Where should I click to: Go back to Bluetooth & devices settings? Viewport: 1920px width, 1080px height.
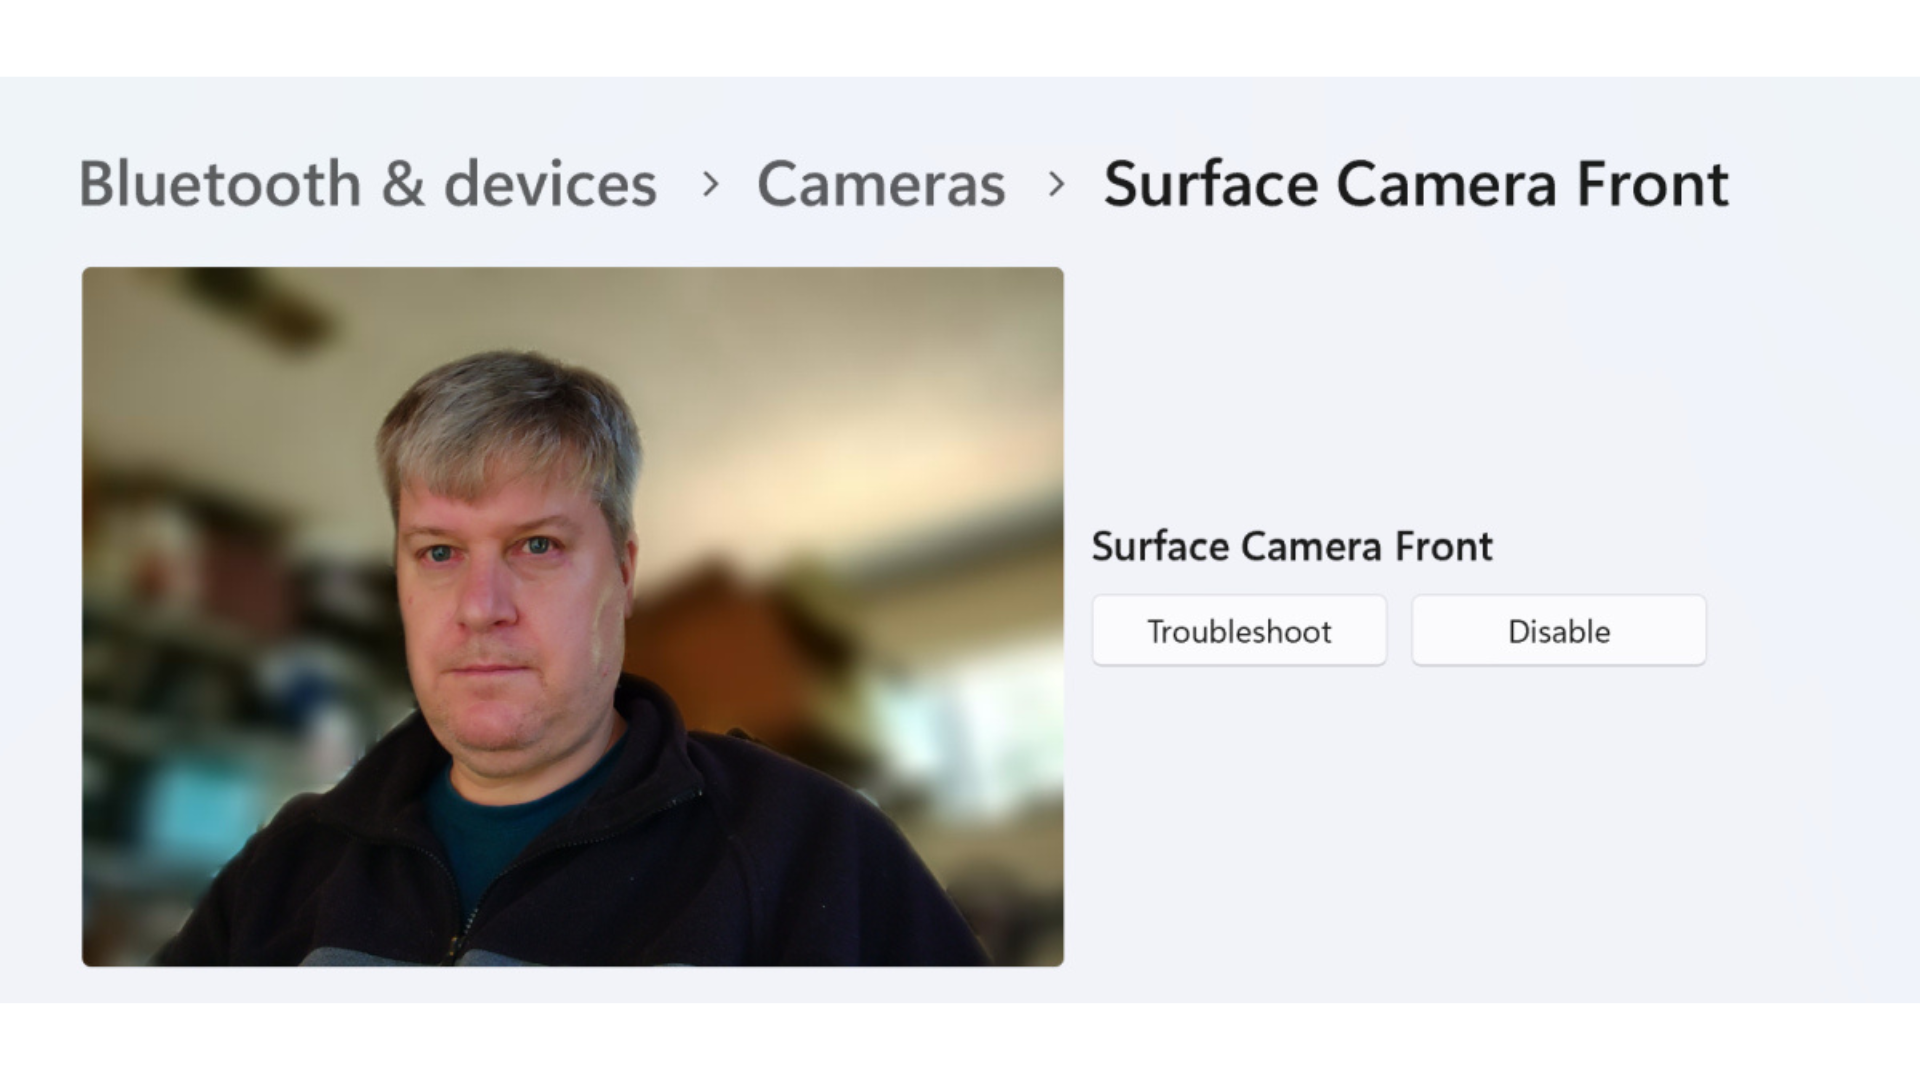pos(367,184)
